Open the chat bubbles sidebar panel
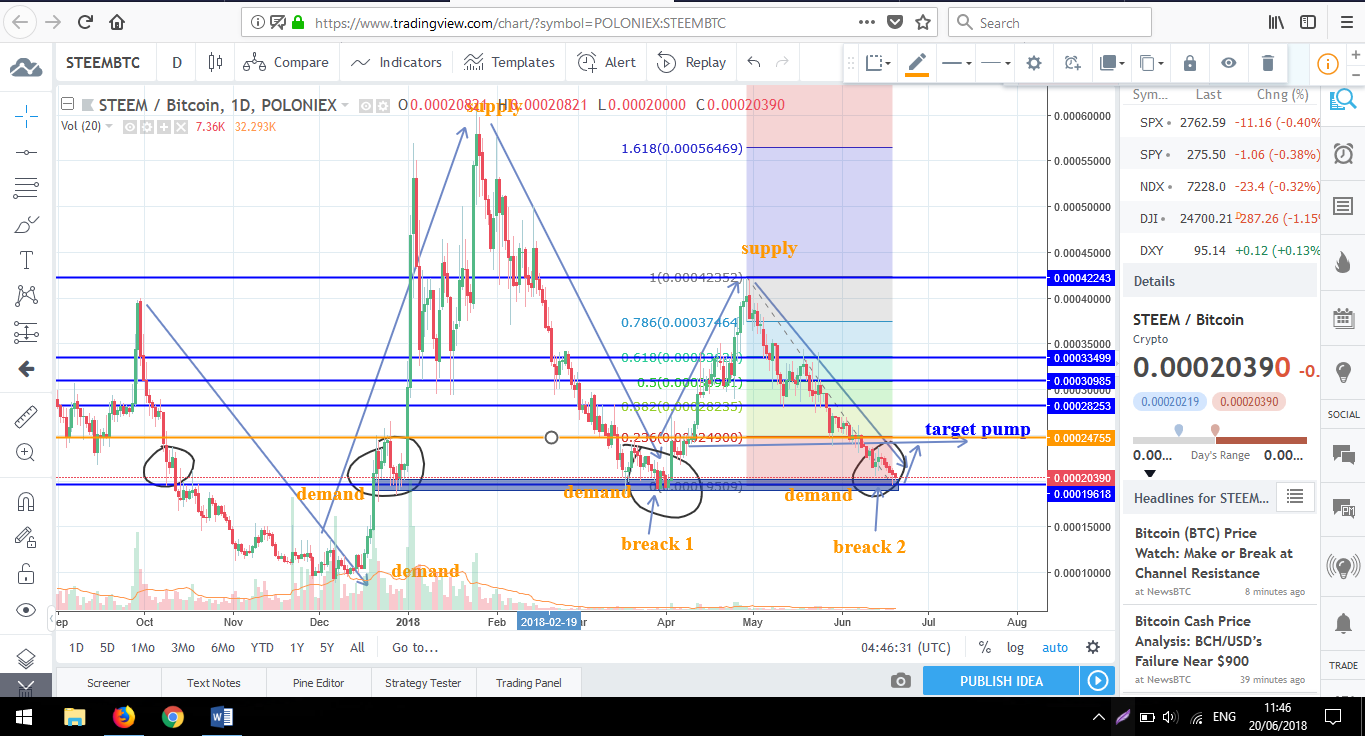The width and height of the screenshot is (1365, 736). point(1343,454)
